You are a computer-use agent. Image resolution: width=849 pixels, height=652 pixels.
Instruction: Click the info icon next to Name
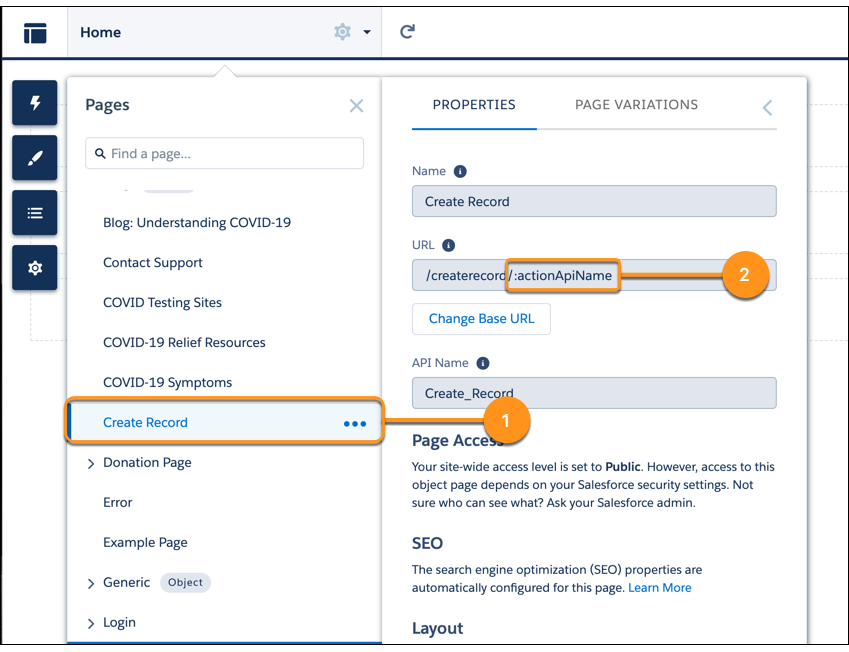pyautogui.click(x=460, y=171)
